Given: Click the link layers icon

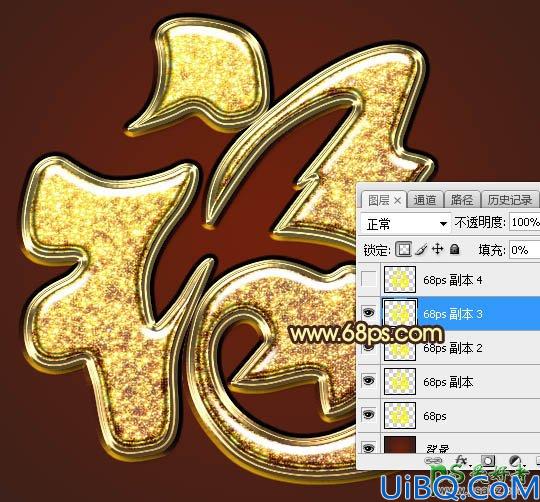Looking at the screenshot, I should click(434, 461).
